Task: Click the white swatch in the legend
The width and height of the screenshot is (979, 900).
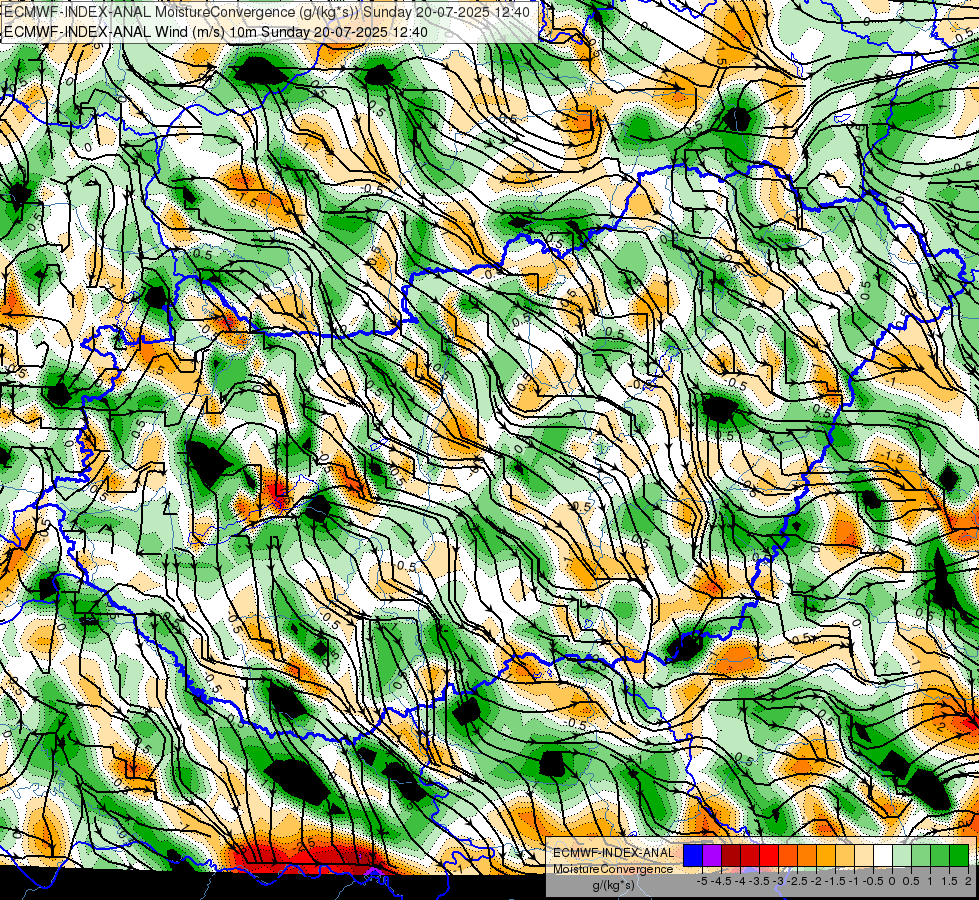Action: (883, 856)
